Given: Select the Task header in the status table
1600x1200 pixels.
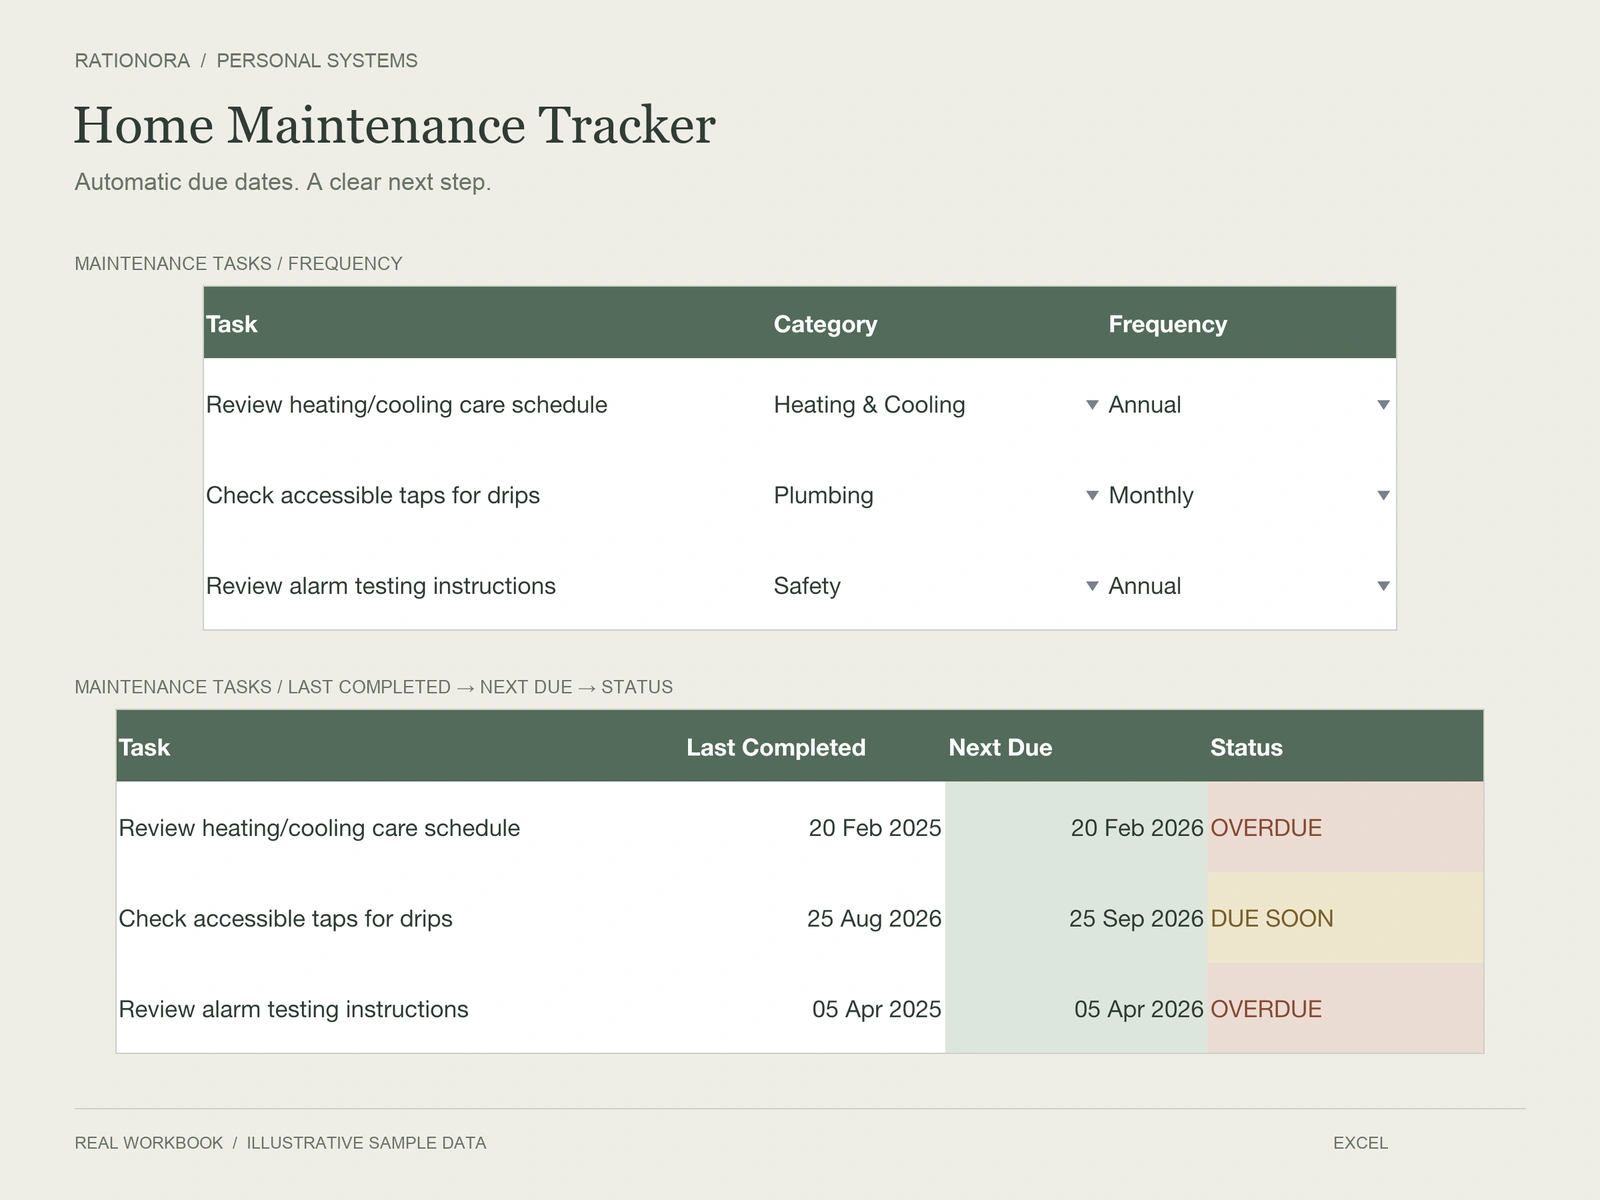Looking at the screenshot, I should click(144, 748).
